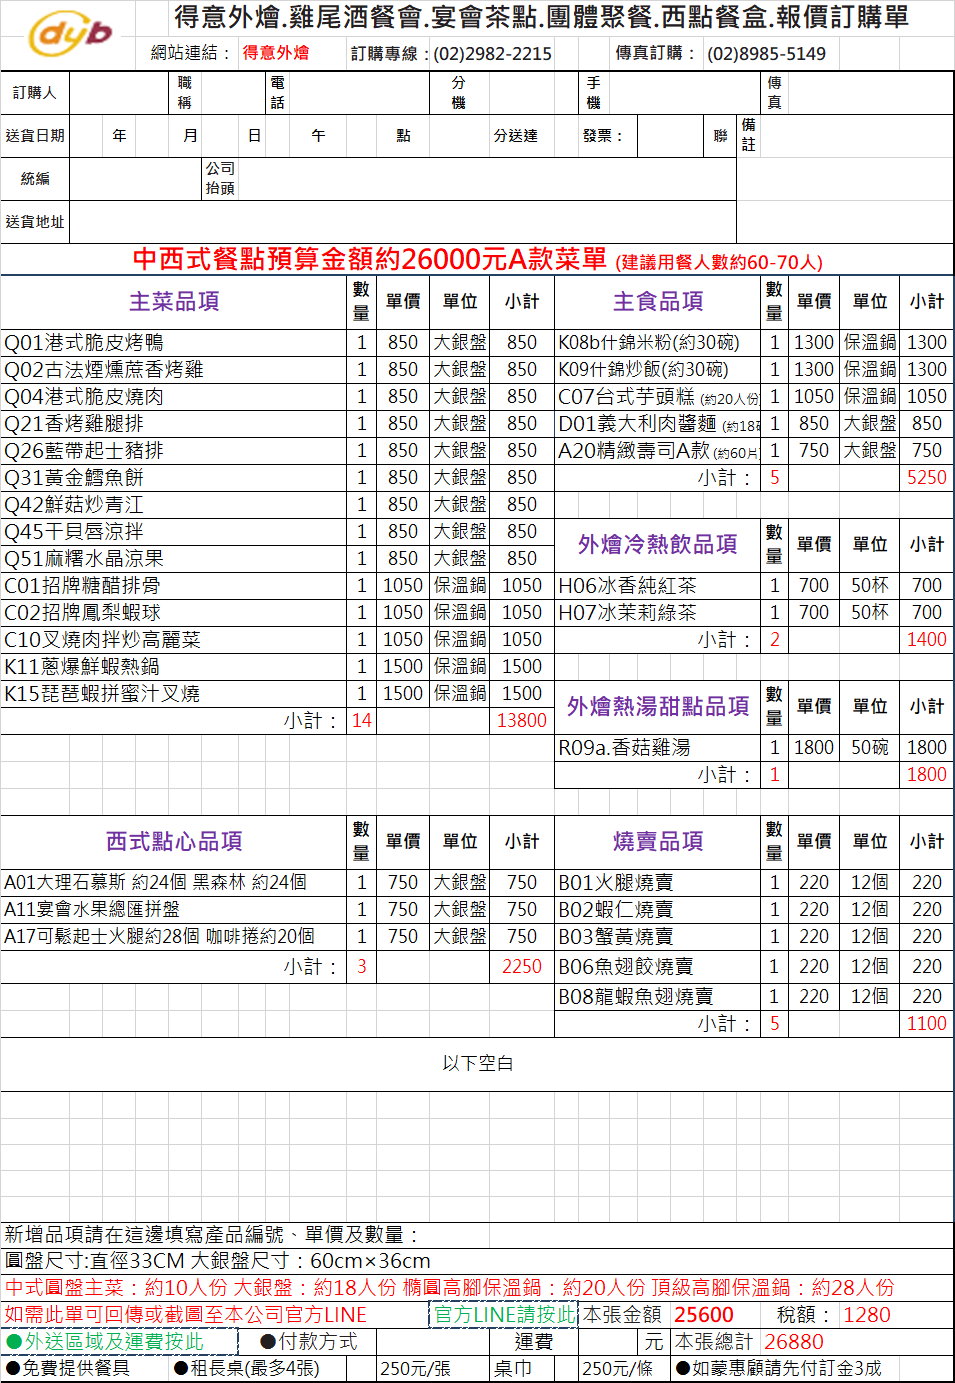
Task: Click quantity cell for H06冰香純紅茶
Action: (x=774, y=585)
